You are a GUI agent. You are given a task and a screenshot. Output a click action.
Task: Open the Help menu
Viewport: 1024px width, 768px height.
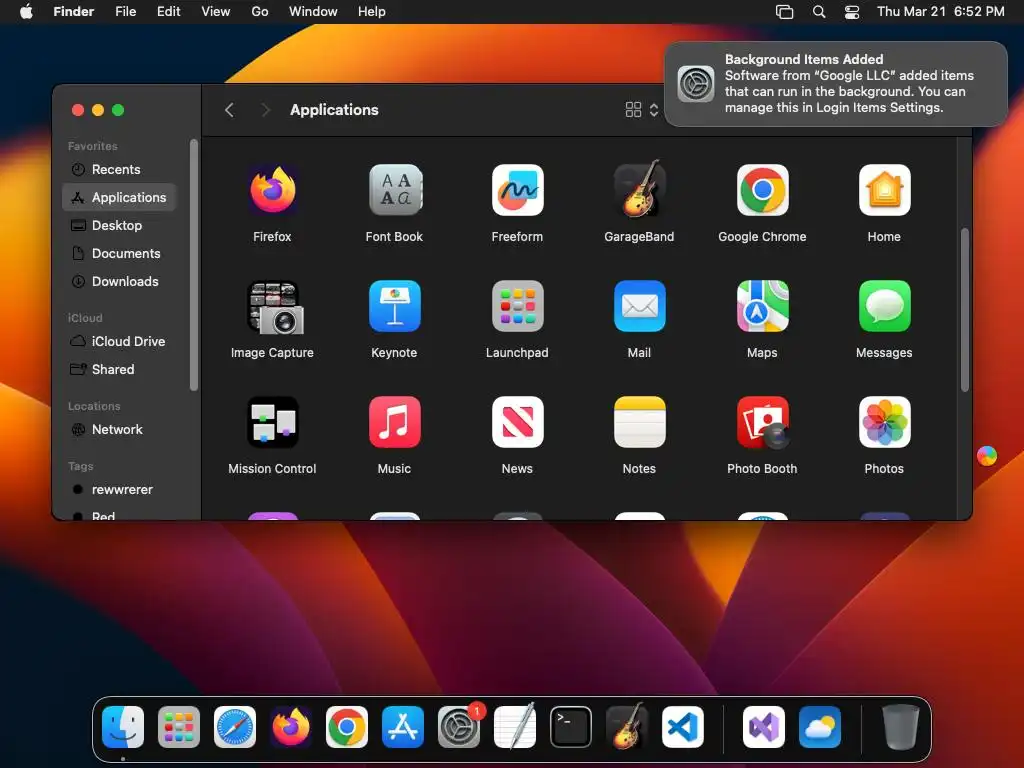pyautogui.click(x=372, y=12)
